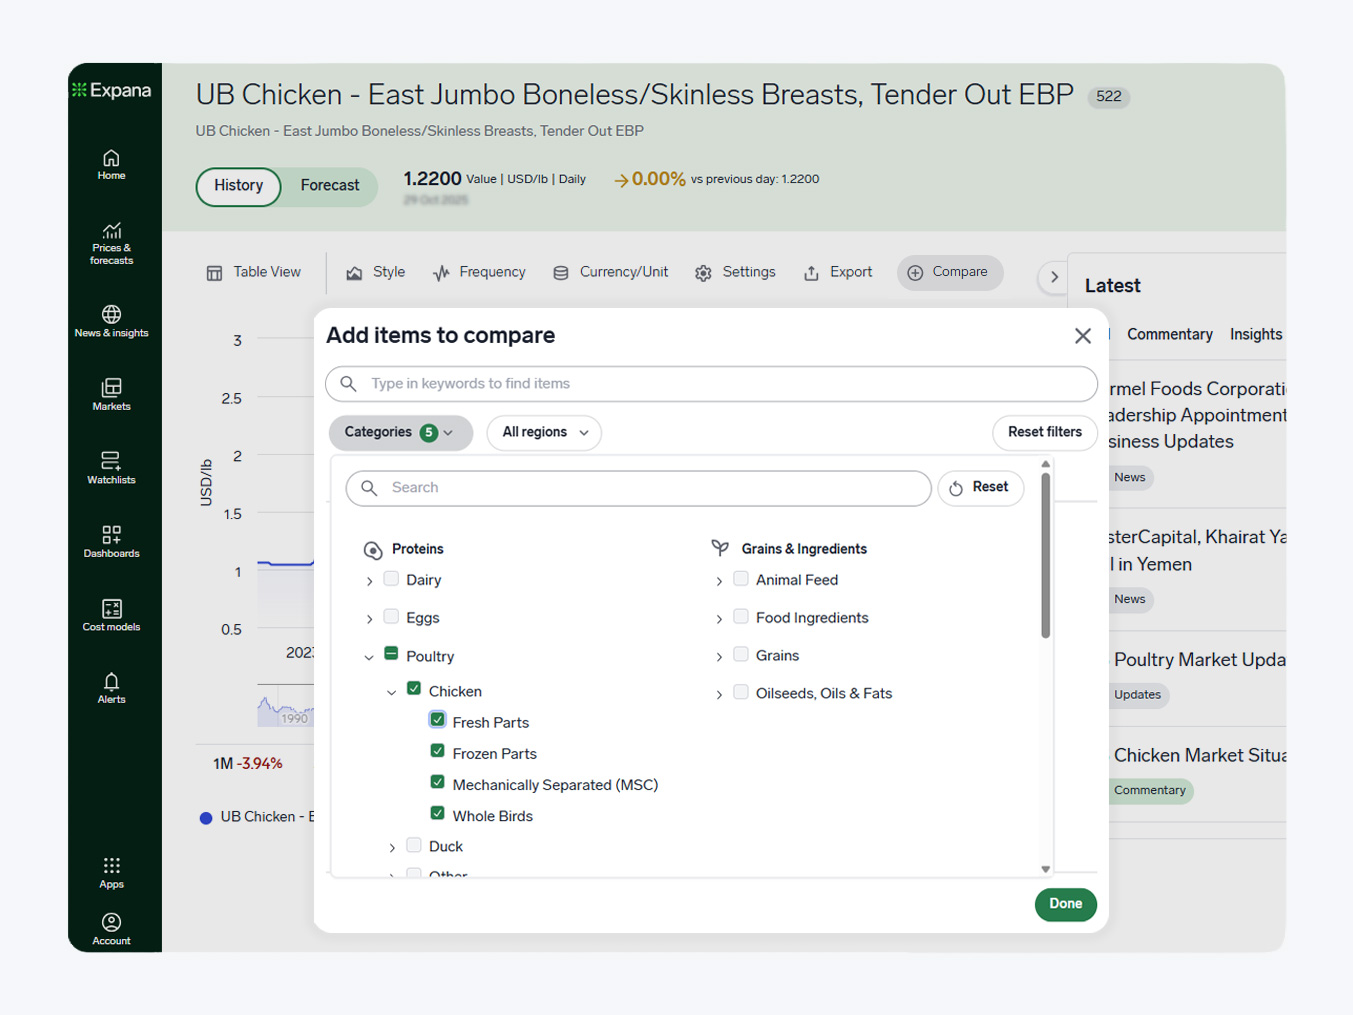Click the Compare plus button
This screenshot has height=1015, width=1353.
point(950,272)
